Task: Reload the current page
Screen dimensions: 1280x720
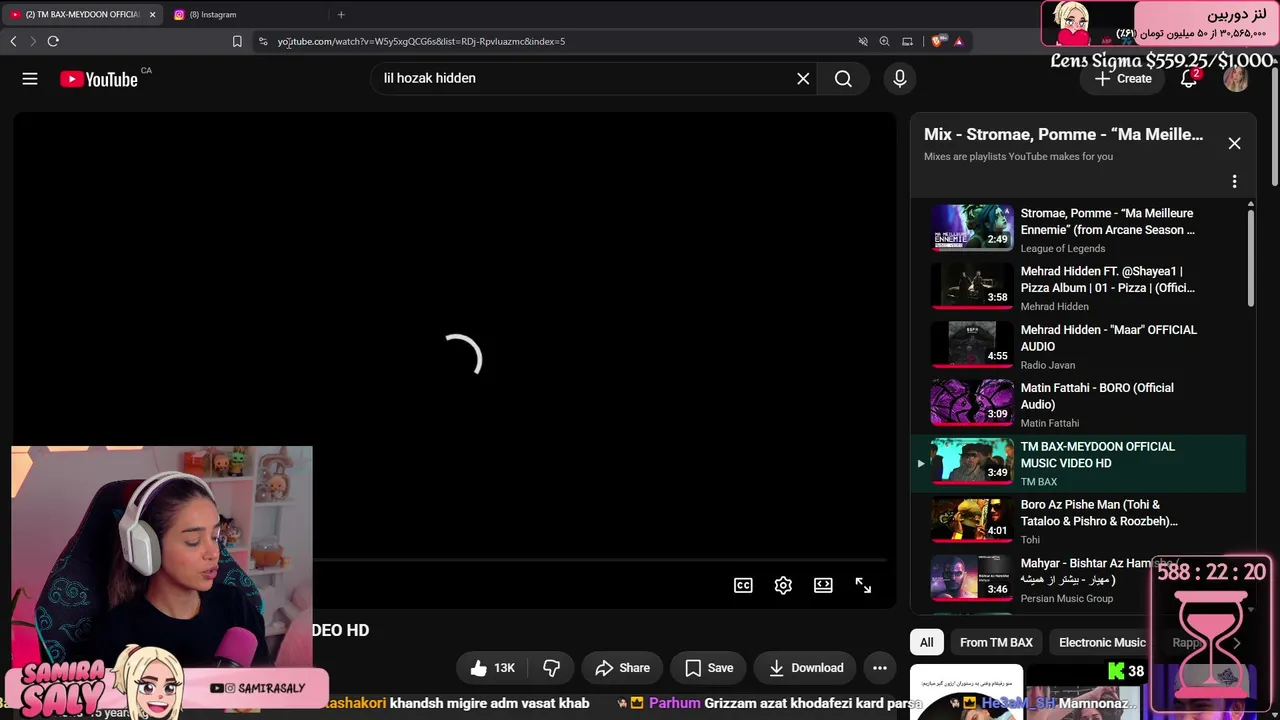Action: pyautogui.click(x=53, y=41)
